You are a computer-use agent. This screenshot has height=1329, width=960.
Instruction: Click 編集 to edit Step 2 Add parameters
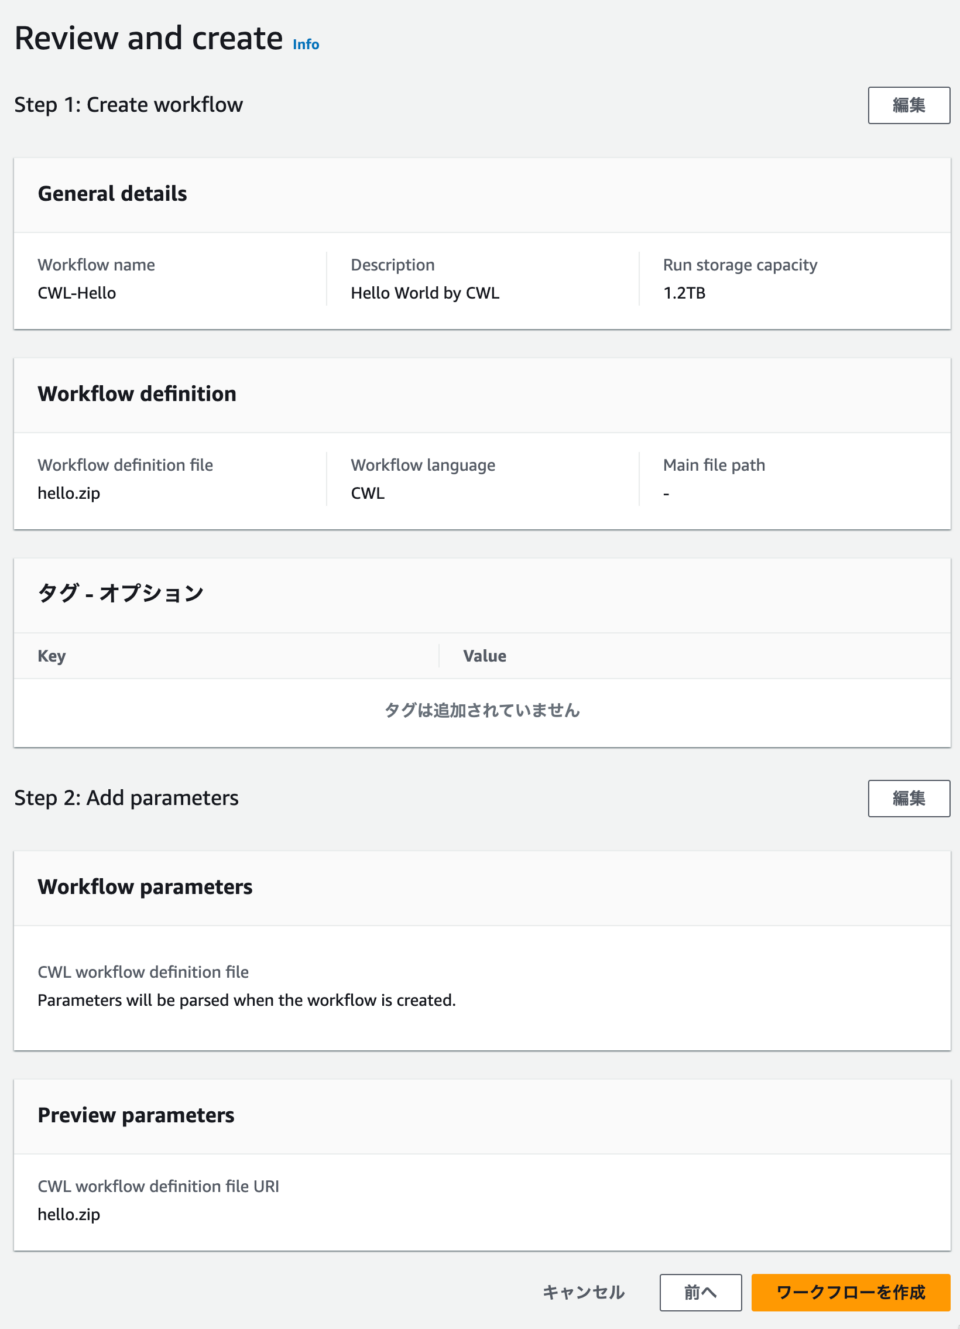[908, 798]
